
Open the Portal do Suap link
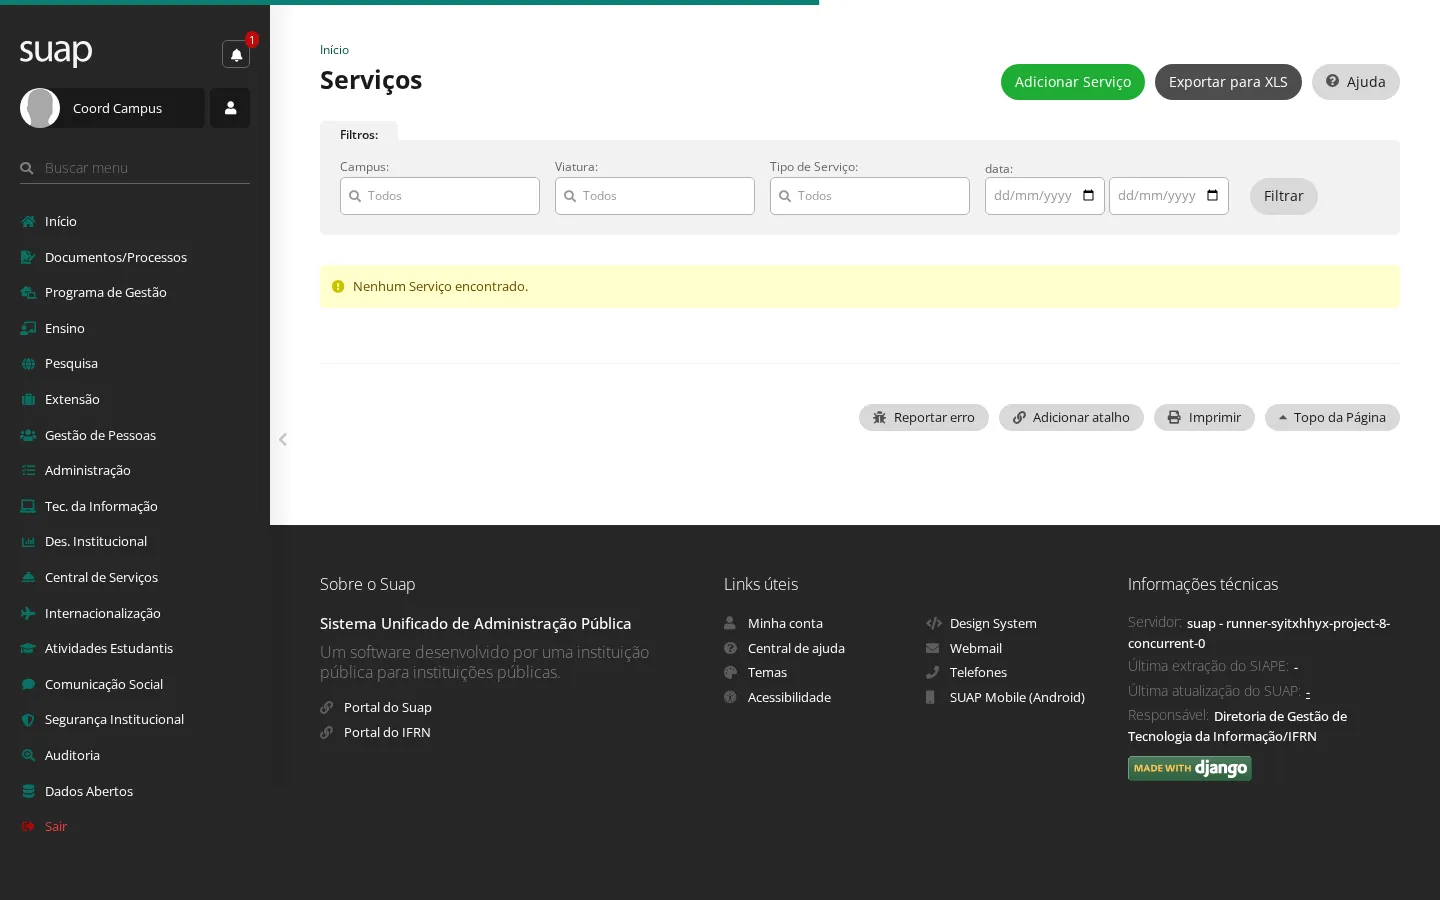(388, 707)
